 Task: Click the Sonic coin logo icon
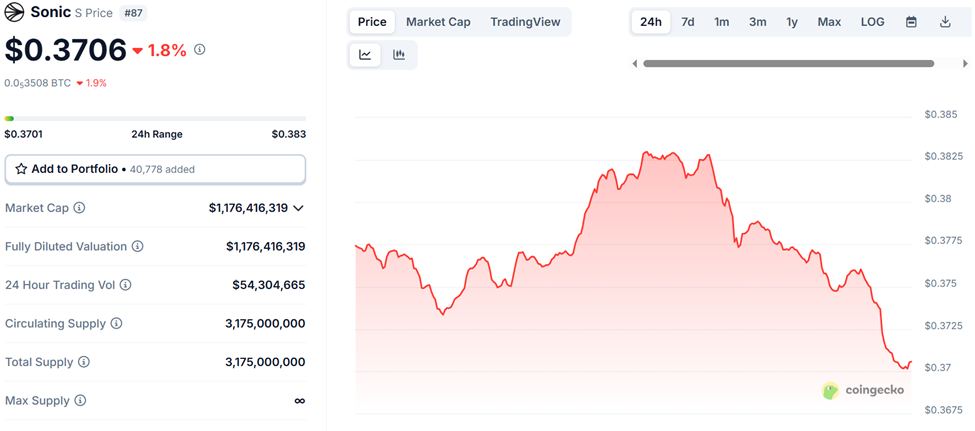[15, 12]
